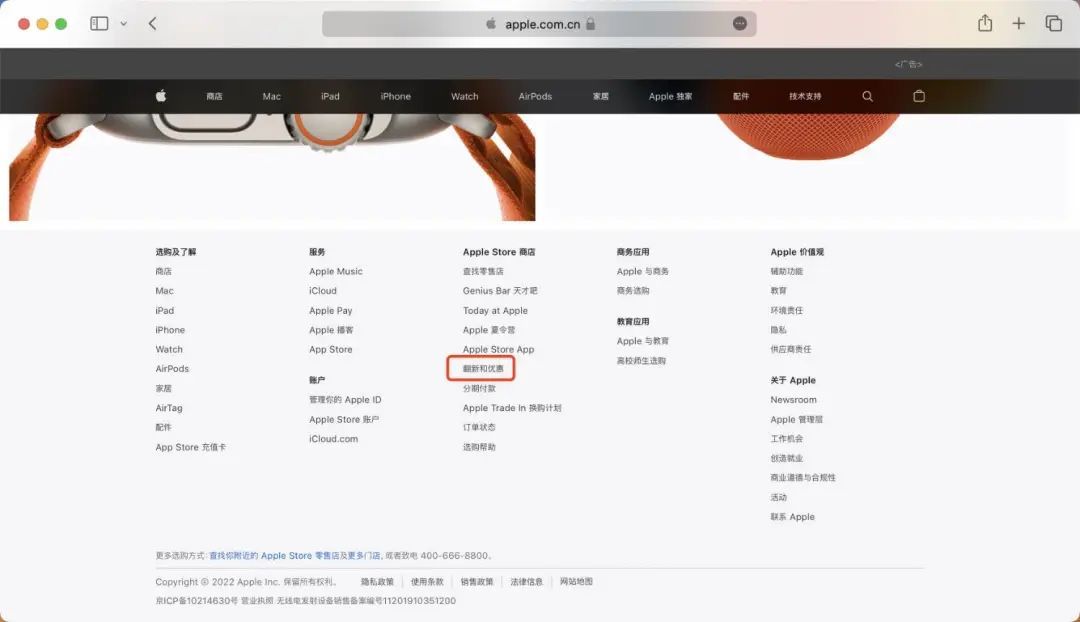Open AirPods in the top navigation
1080x622 pixels.
click(535, 96)
